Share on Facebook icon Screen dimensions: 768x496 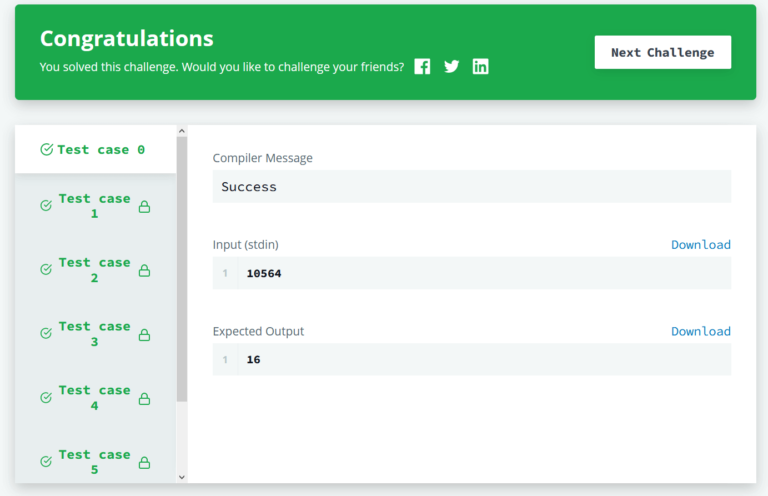point(422,67)
